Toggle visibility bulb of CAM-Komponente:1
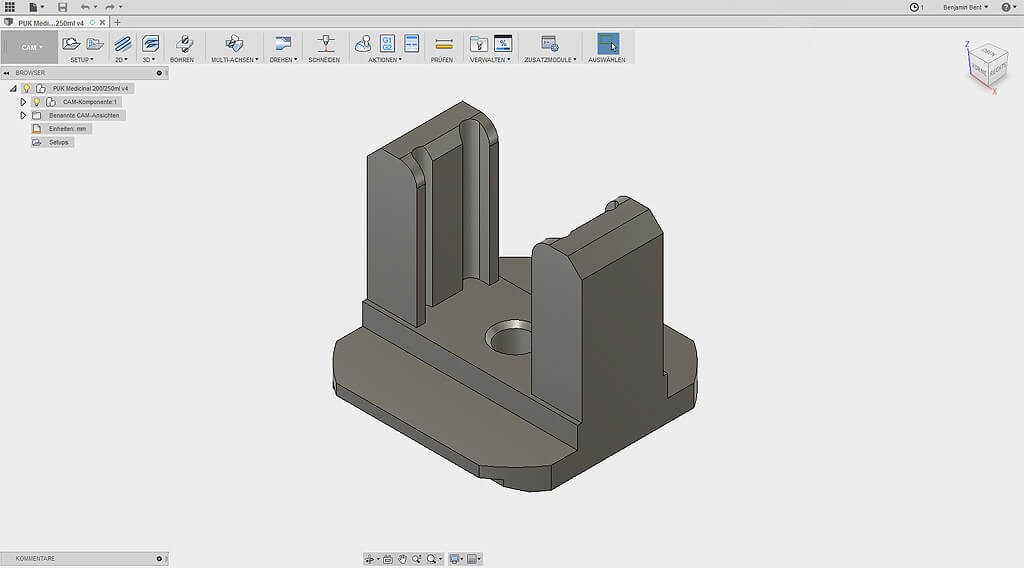Screen dimensions: 1024x568 (x=37, y=102)
